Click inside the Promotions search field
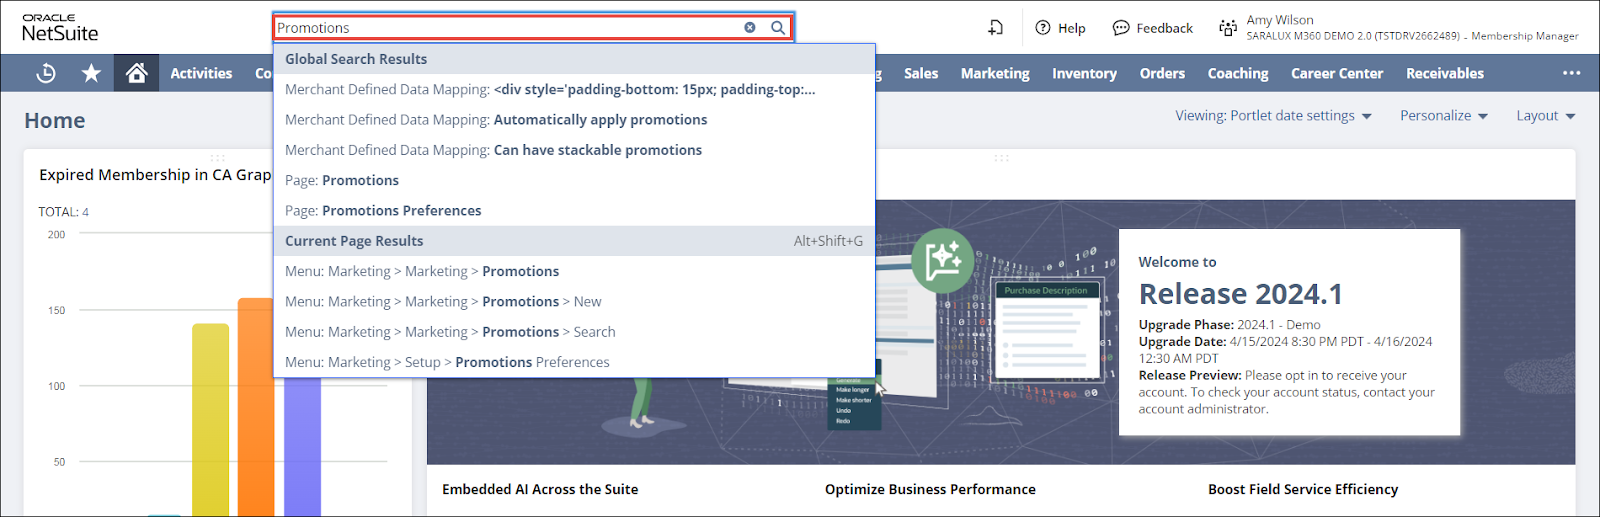This screenshot has height=517, width=1600. click(500, 28)
